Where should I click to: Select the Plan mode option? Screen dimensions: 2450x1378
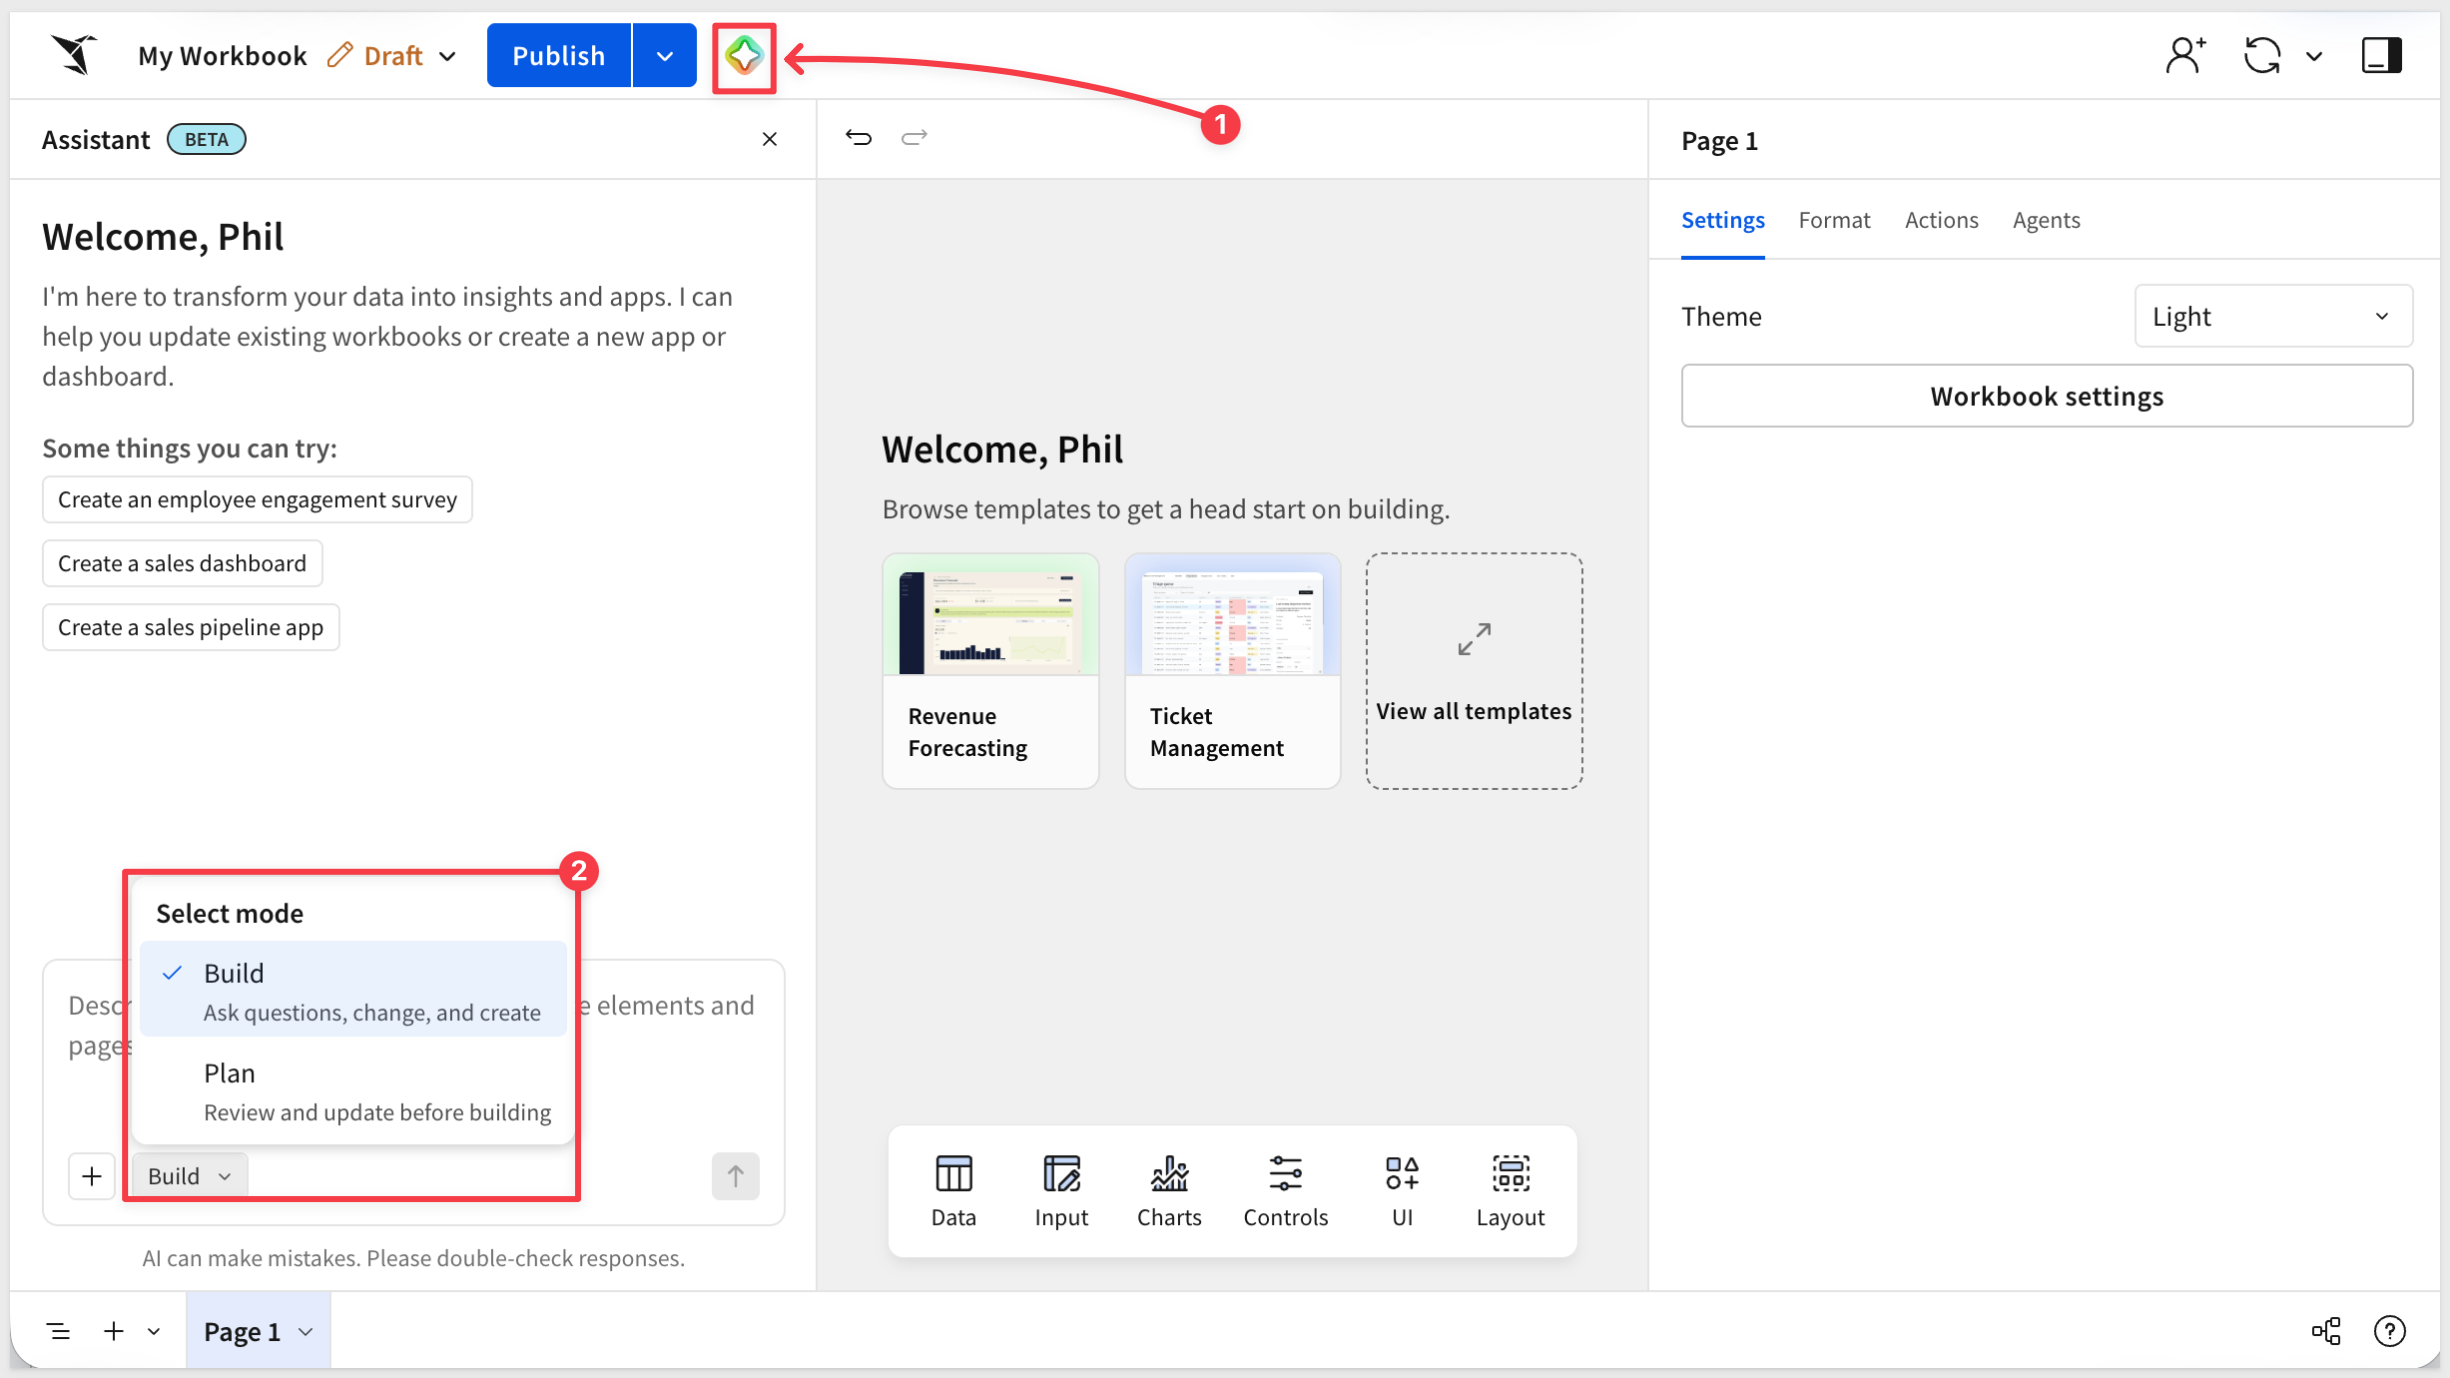353,1090
